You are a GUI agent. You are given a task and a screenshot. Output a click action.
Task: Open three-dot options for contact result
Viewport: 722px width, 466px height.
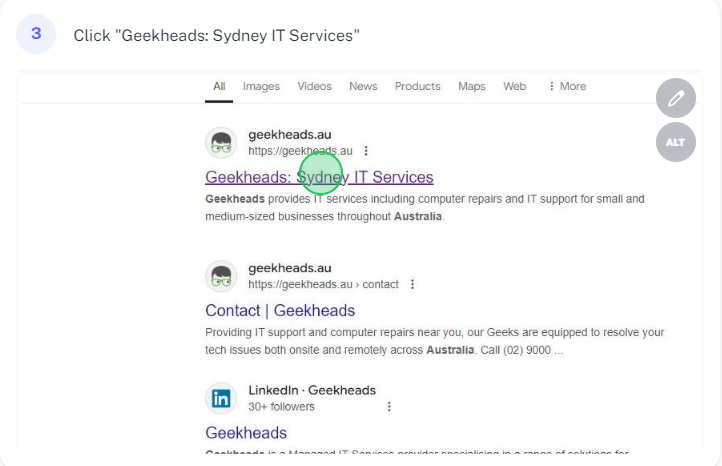[x=412, y=284]
